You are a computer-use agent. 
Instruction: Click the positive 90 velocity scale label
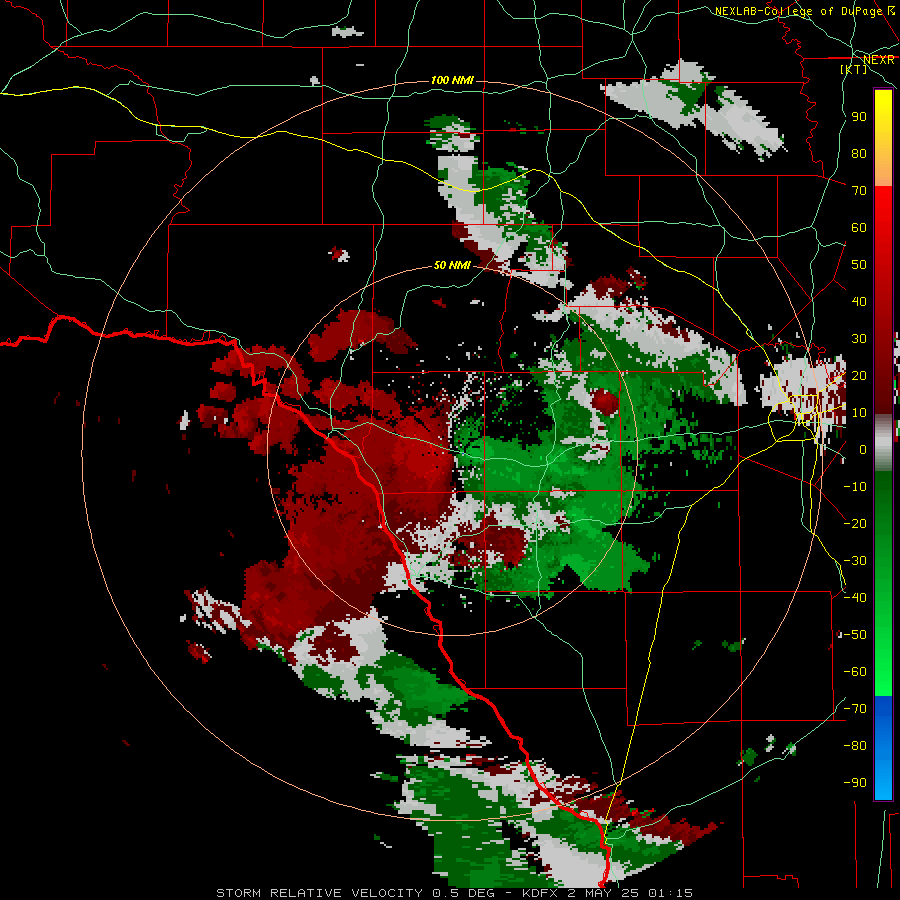(859, 117)
